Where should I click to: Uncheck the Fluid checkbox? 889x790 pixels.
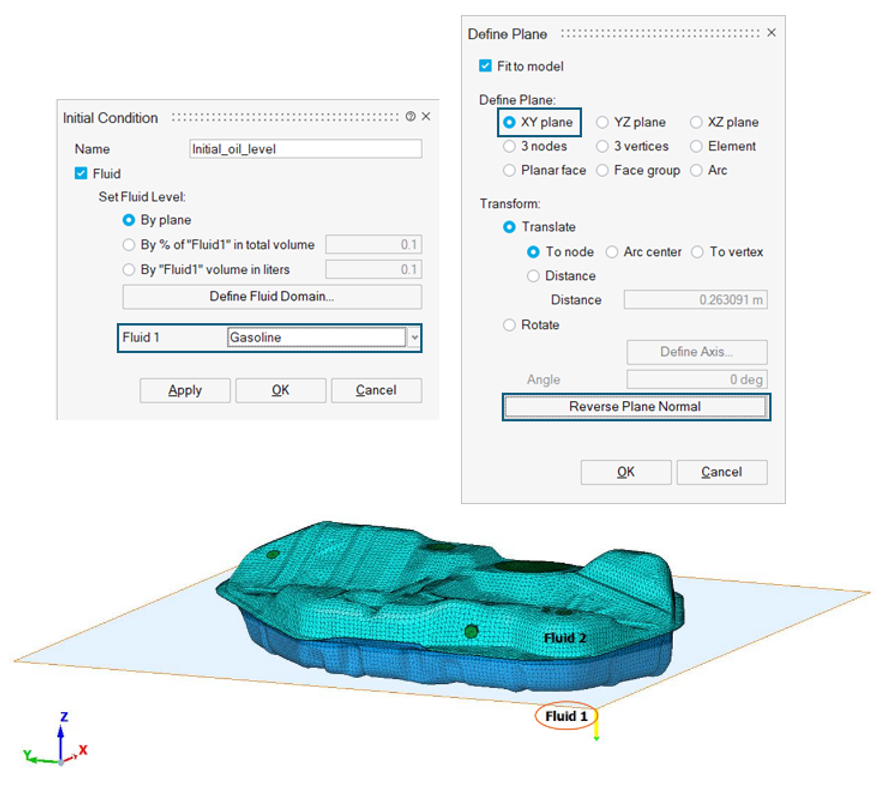[81, 174]
